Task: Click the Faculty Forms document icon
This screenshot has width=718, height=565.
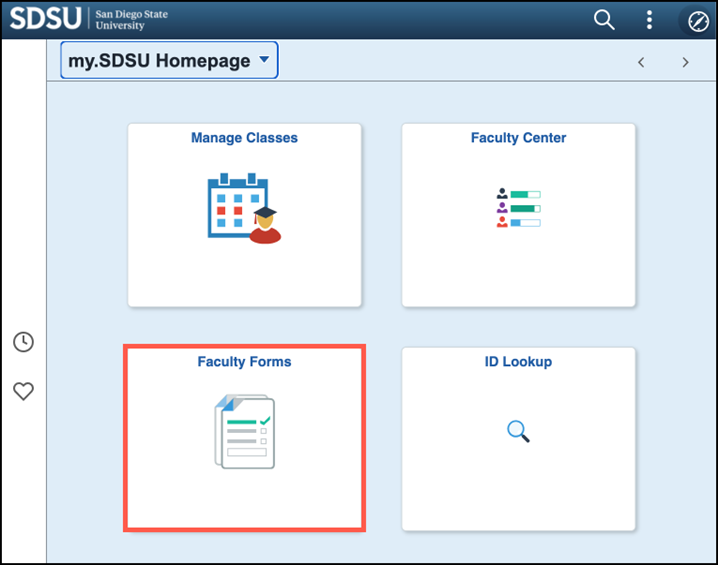Action: tap(245, 431)
